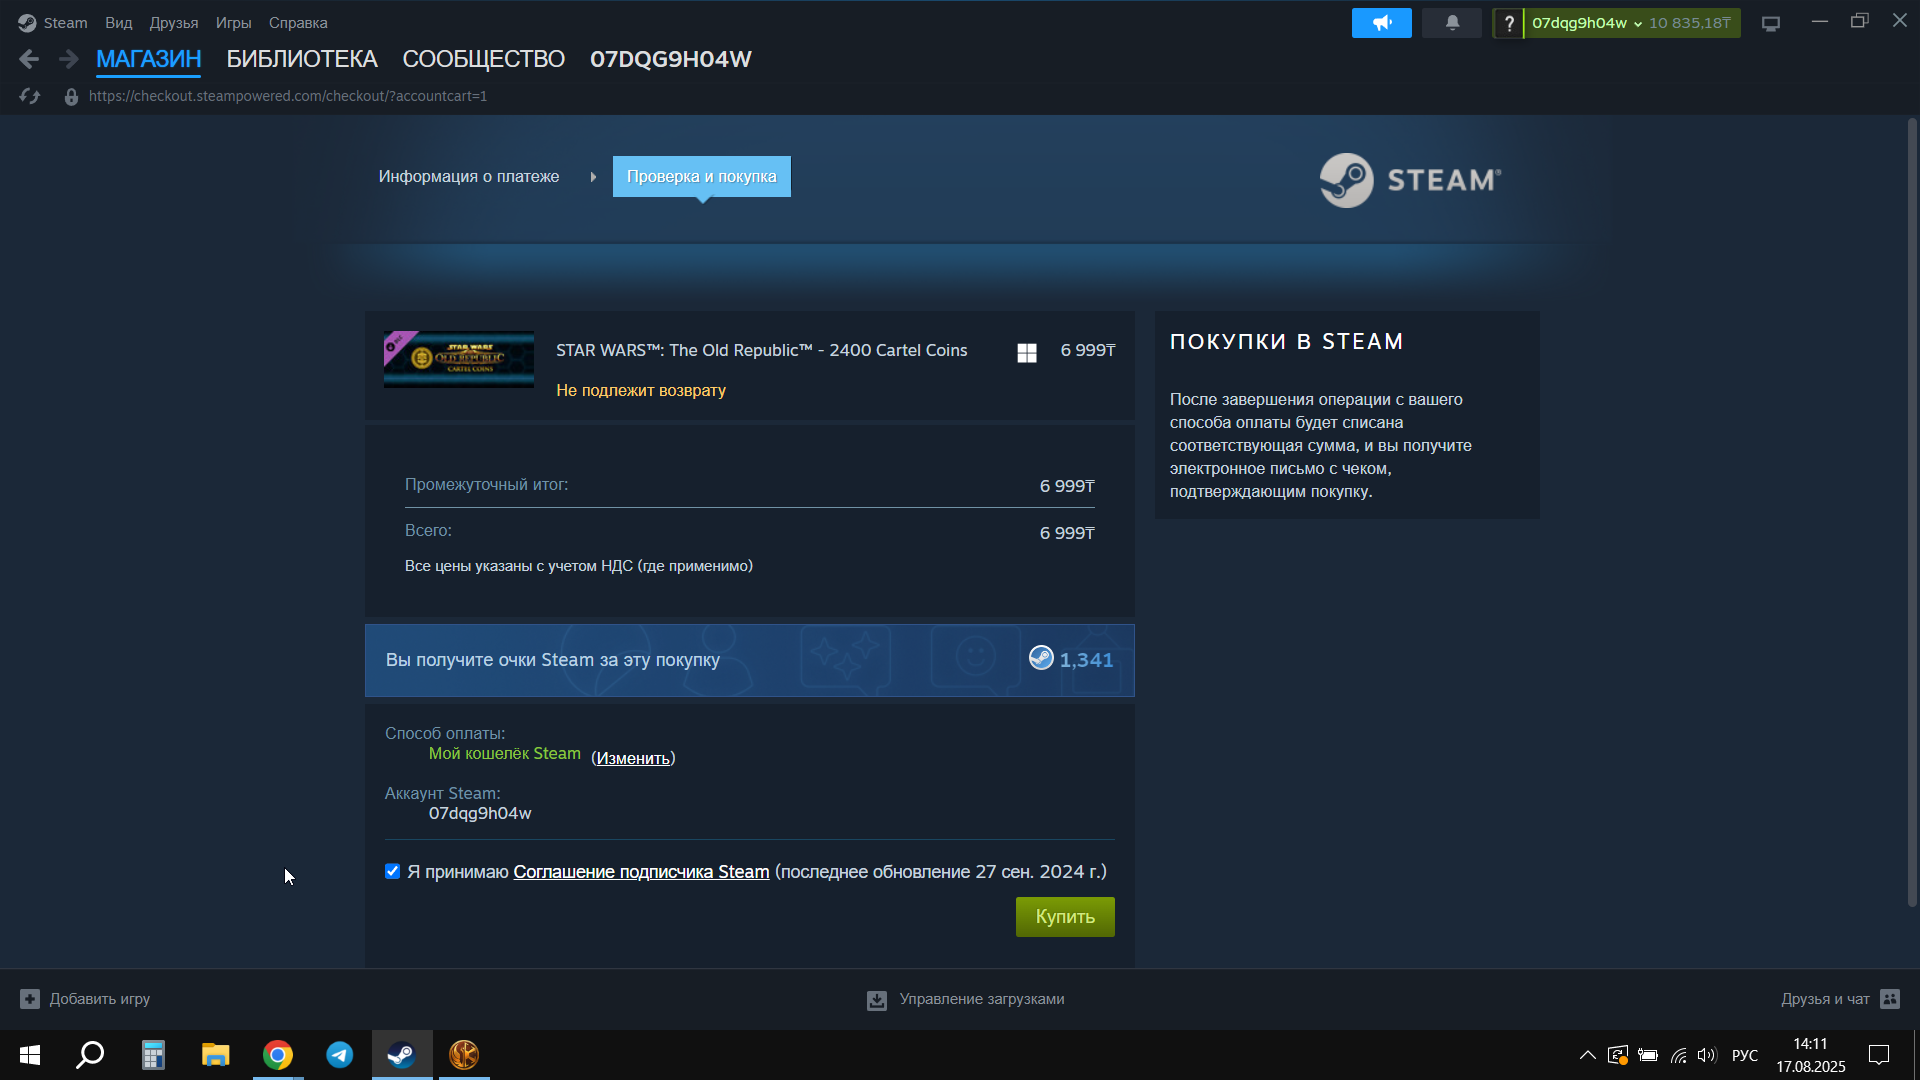Screen dimensions: 1920x1080
Task: Click the Steam icon on the taskbar
Action: pos(402,1055)
